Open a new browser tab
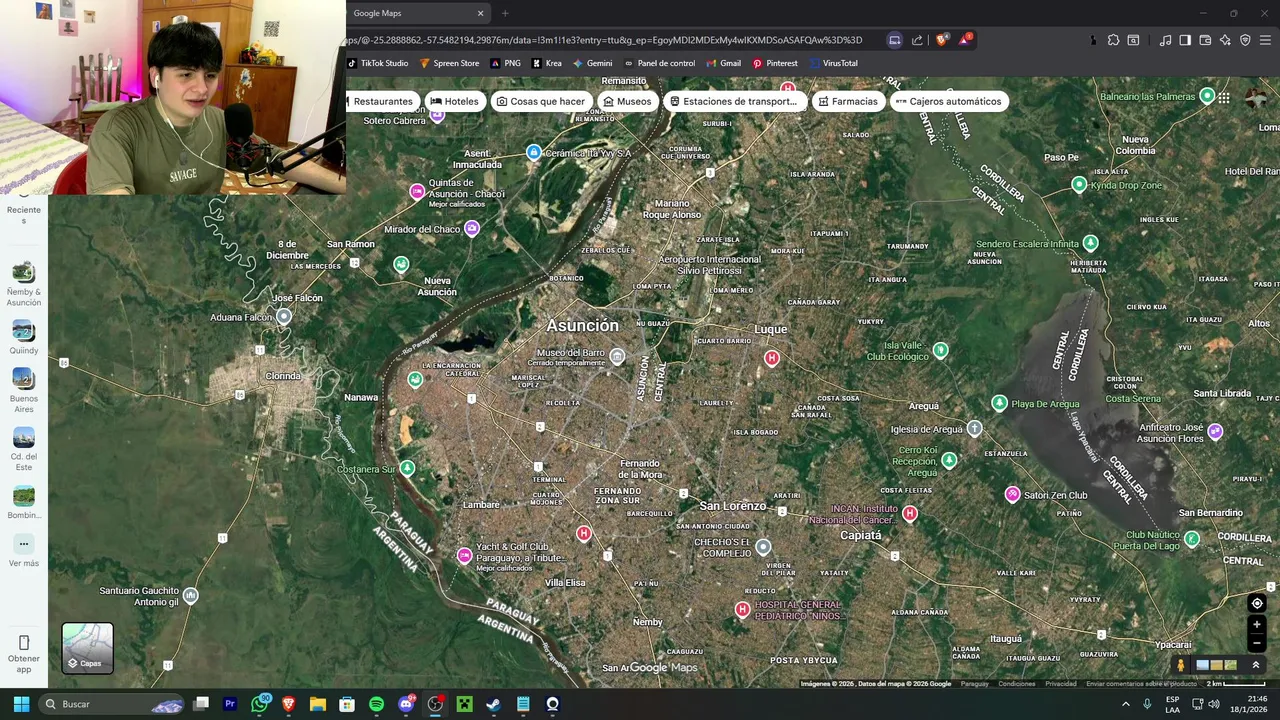This screenshot has width=1280, height=720. click(x=505, y=13)
